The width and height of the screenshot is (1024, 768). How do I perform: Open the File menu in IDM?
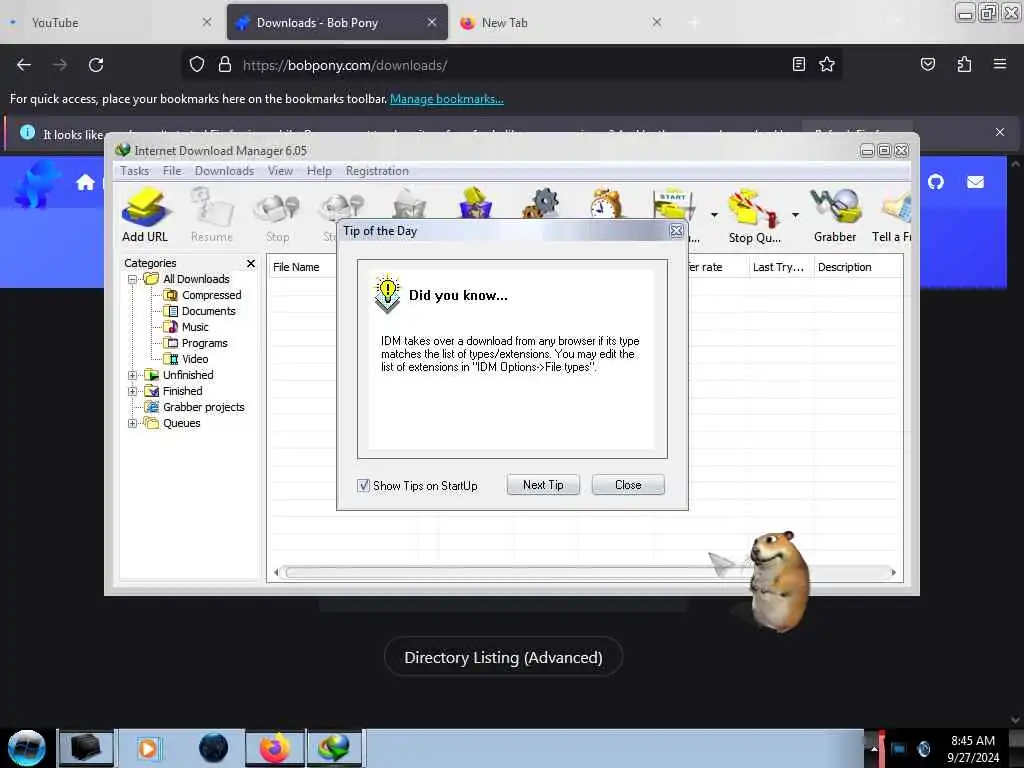pyautogui.click(x=172, y=170)
